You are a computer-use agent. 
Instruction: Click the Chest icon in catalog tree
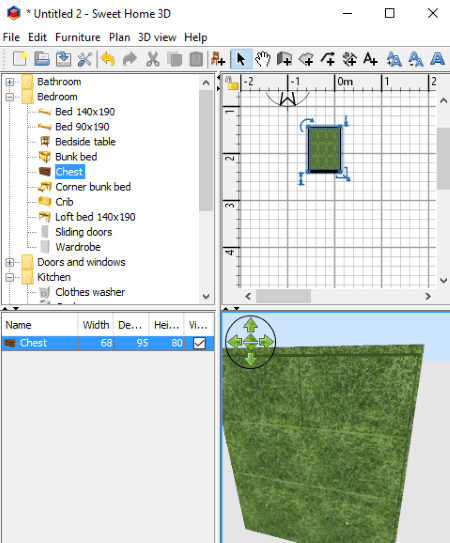pos(45,172)
